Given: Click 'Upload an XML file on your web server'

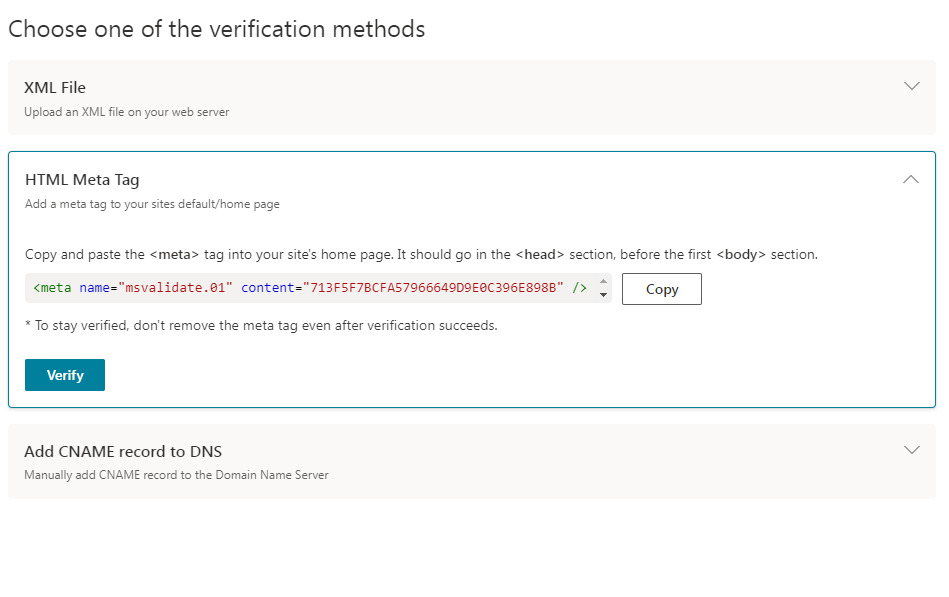Looking at the screenshot, I should coord(126,112).
